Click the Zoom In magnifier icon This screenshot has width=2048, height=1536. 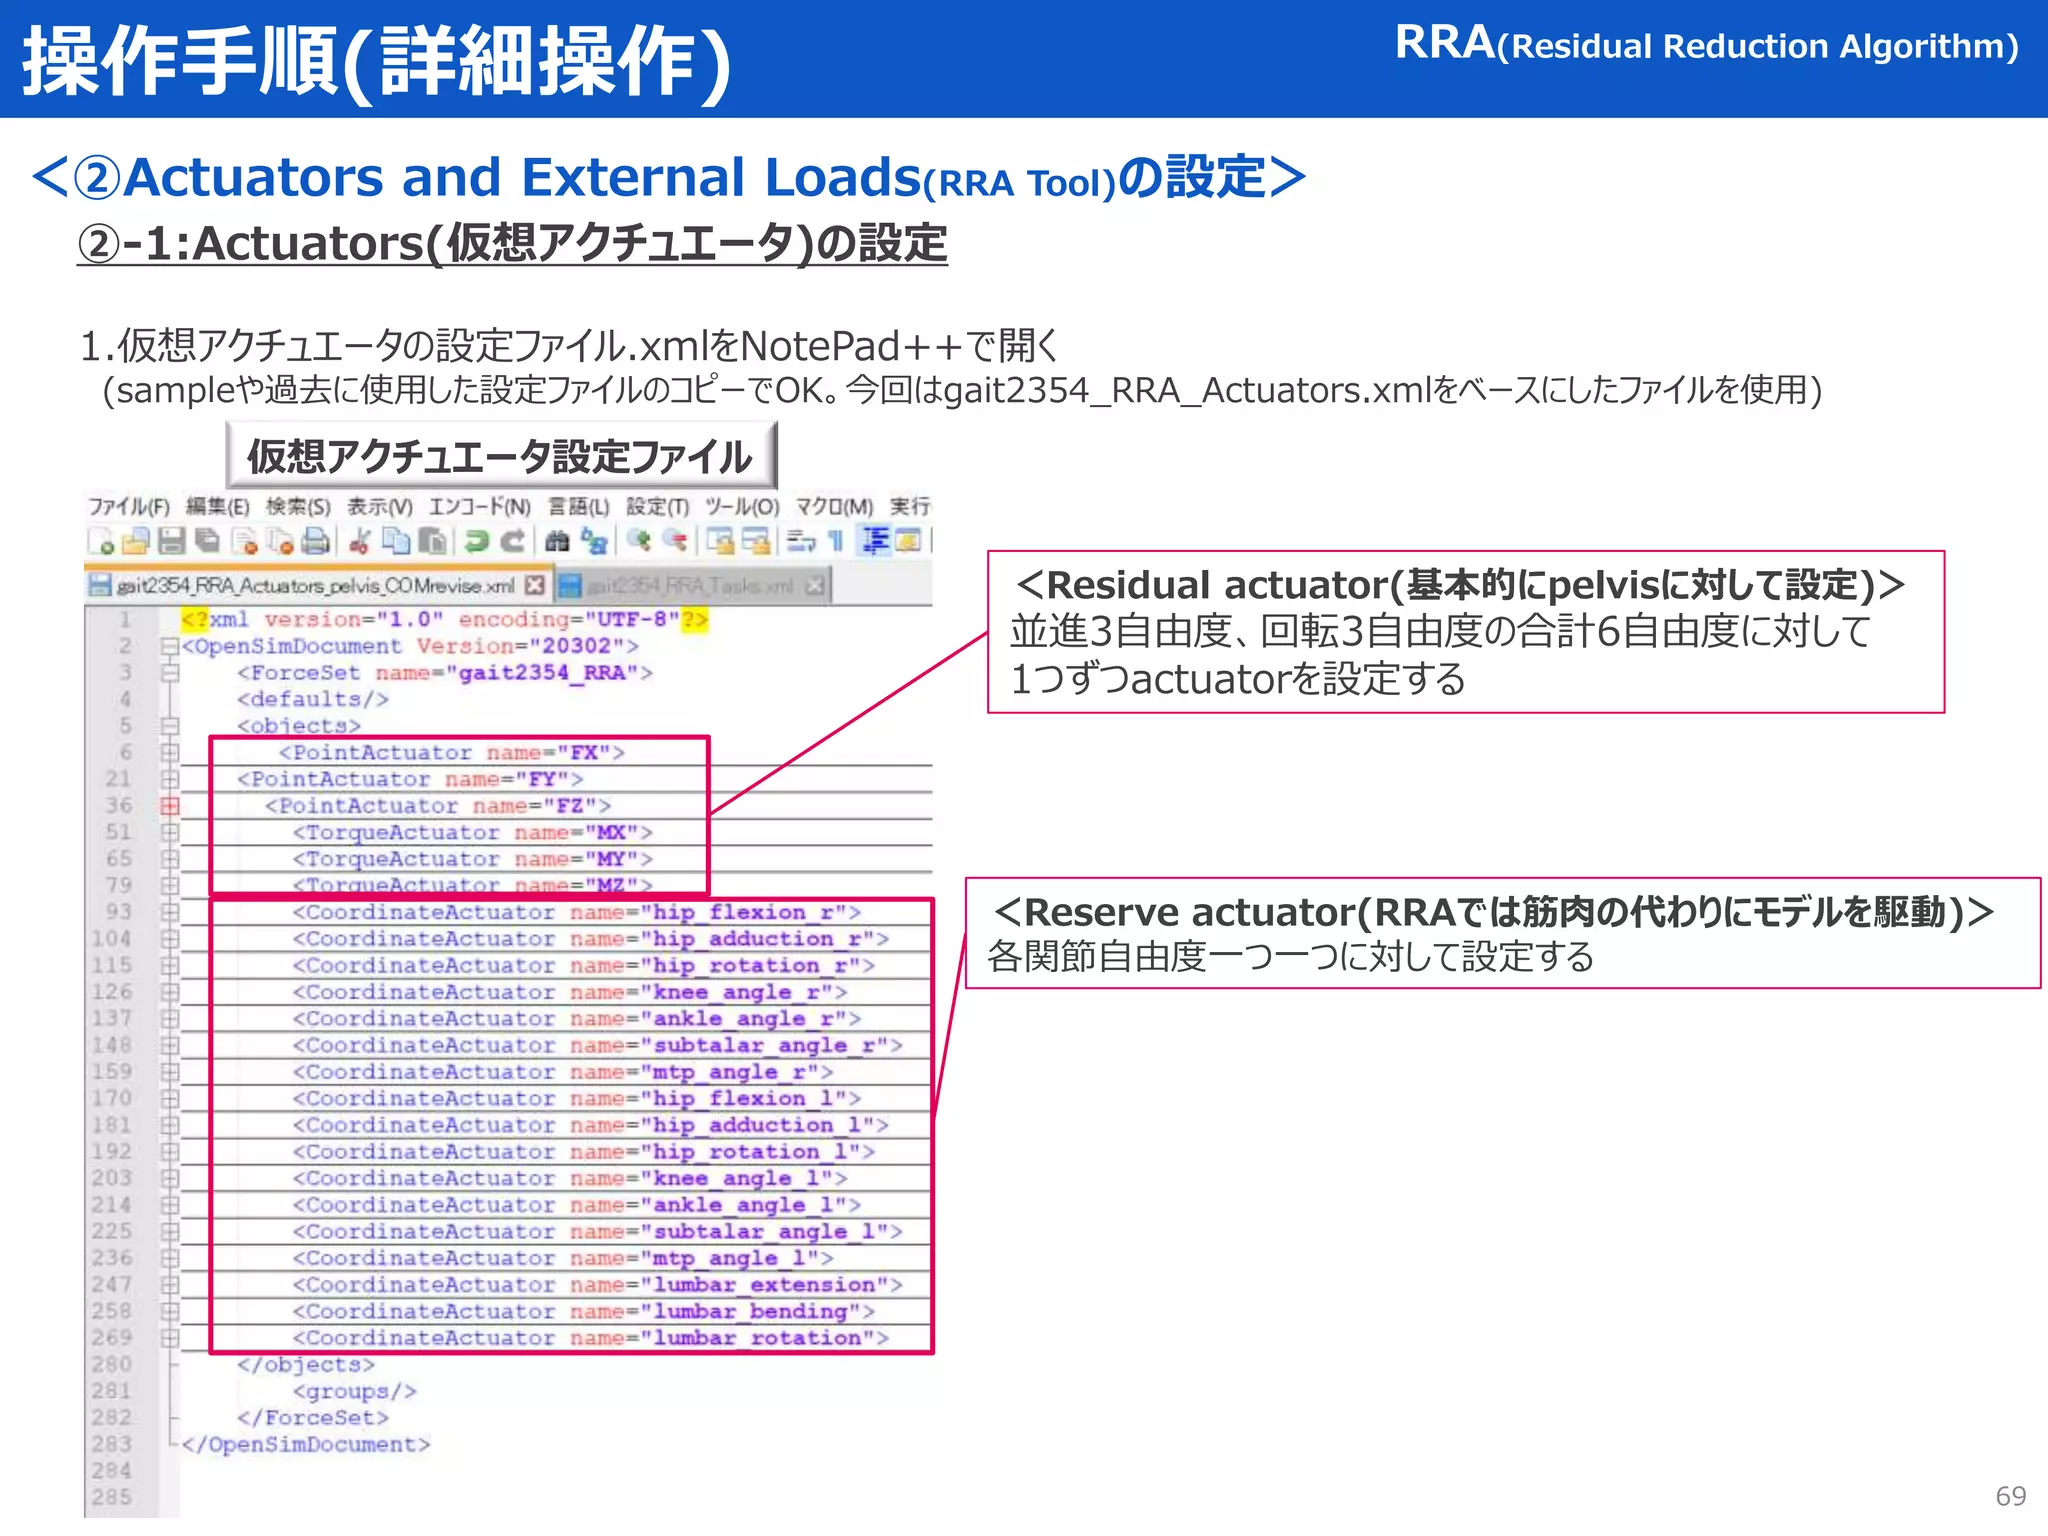tap(638, 541)
